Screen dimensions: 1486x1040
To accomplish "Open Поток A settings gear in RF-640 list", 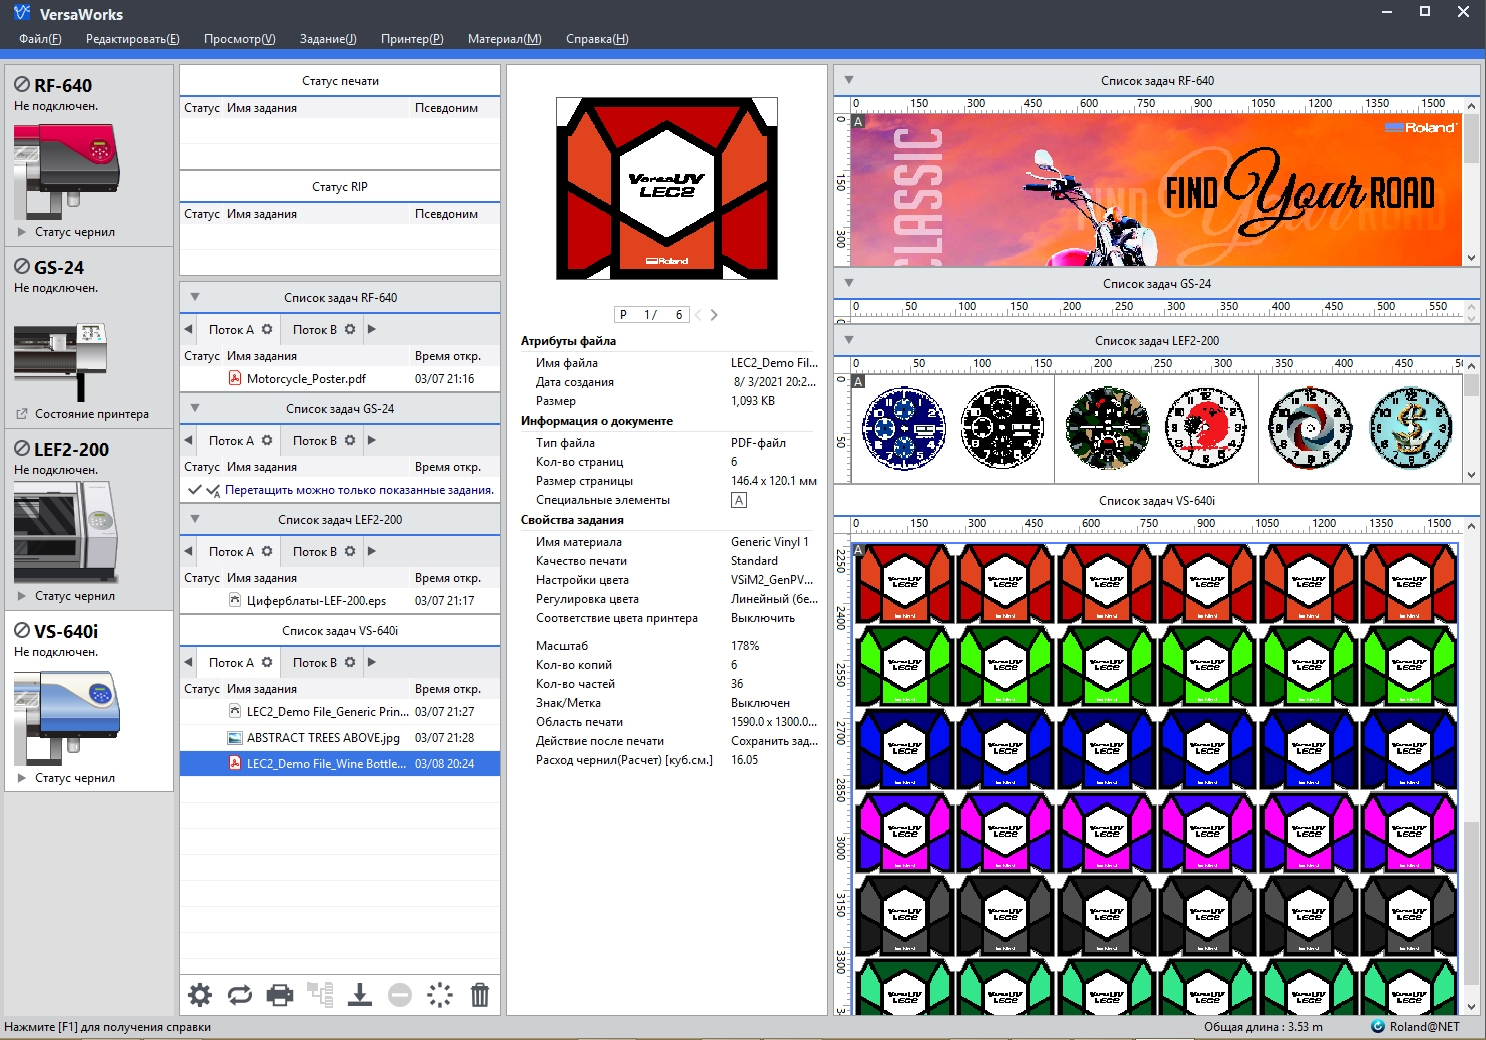I will coord(267,329).
